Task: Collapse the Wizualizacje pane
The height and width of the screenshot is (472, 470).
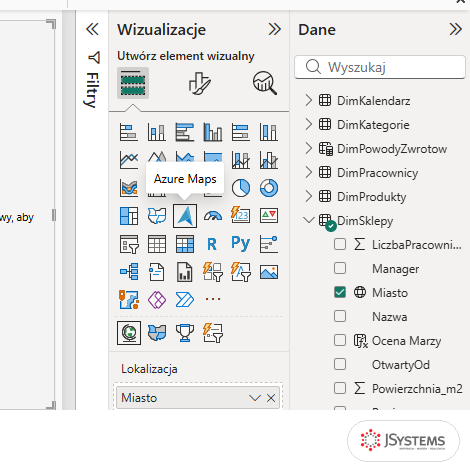Action: tap(275, 29)
